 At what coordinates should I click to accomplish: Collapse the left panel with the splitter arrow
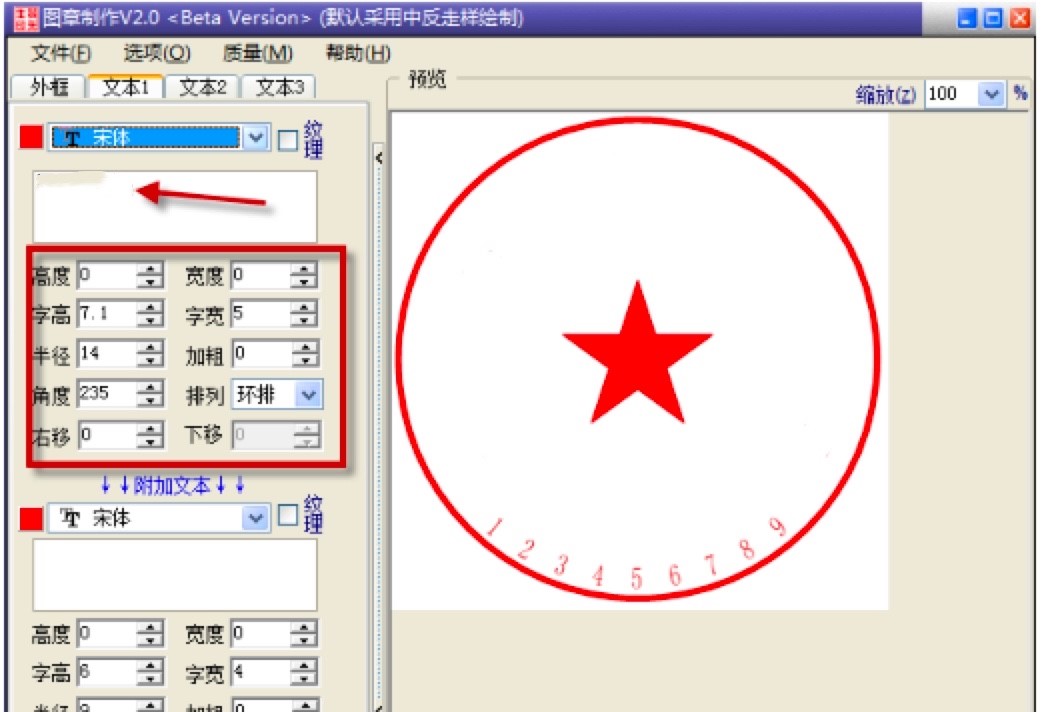coord(379,158)
